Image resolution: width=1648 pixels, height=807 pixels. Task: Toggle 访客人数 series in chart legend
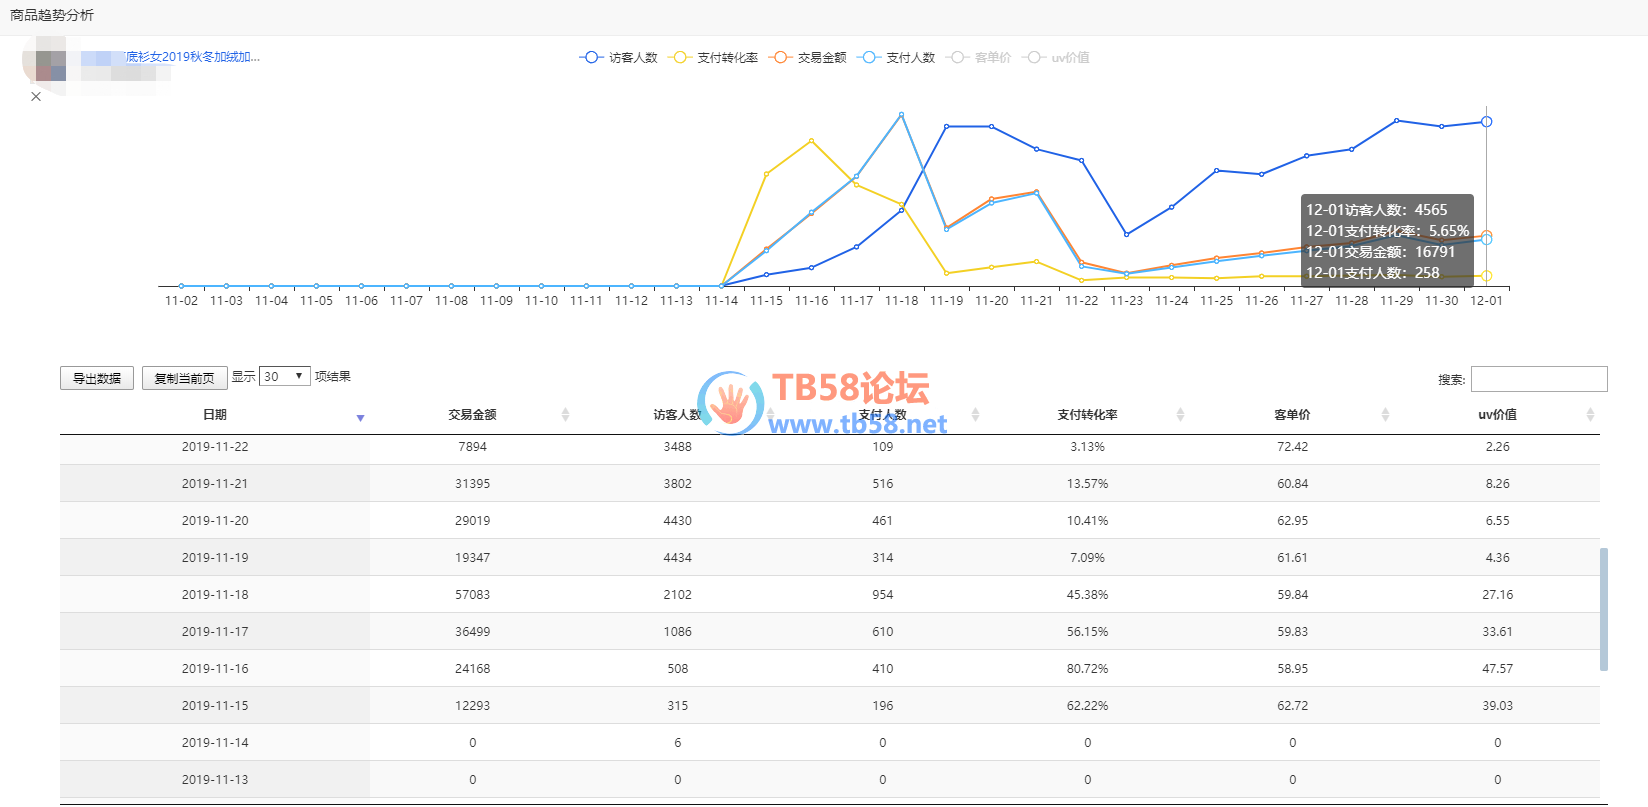coord(619,58)
